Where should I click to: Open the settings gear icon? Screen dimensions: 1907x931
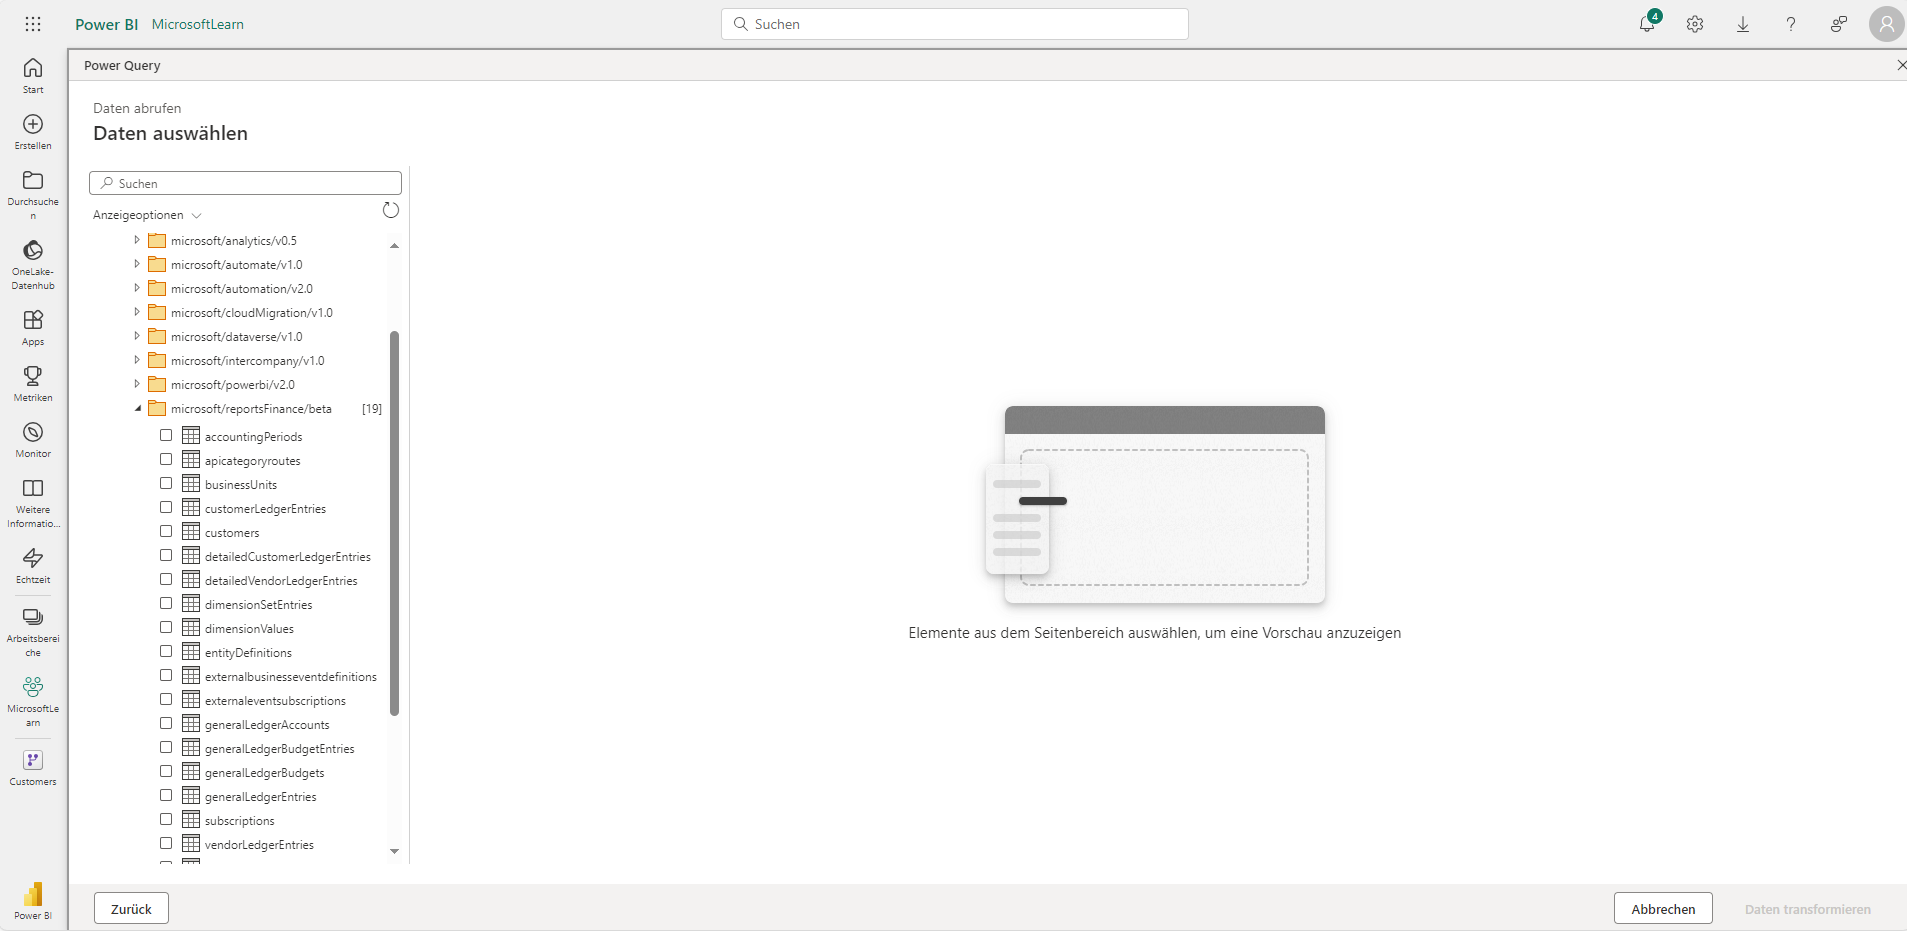click(1695, 24)
